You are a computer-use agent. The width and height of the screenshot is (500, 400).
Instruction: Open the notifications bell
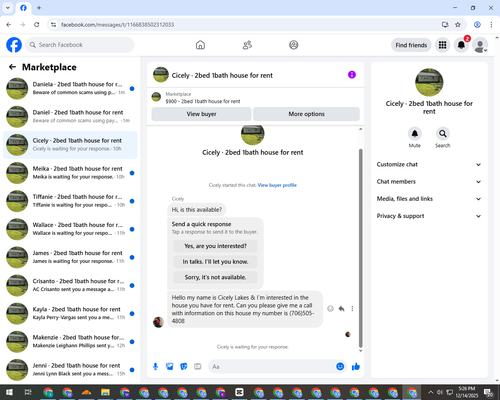pos(461,45)
